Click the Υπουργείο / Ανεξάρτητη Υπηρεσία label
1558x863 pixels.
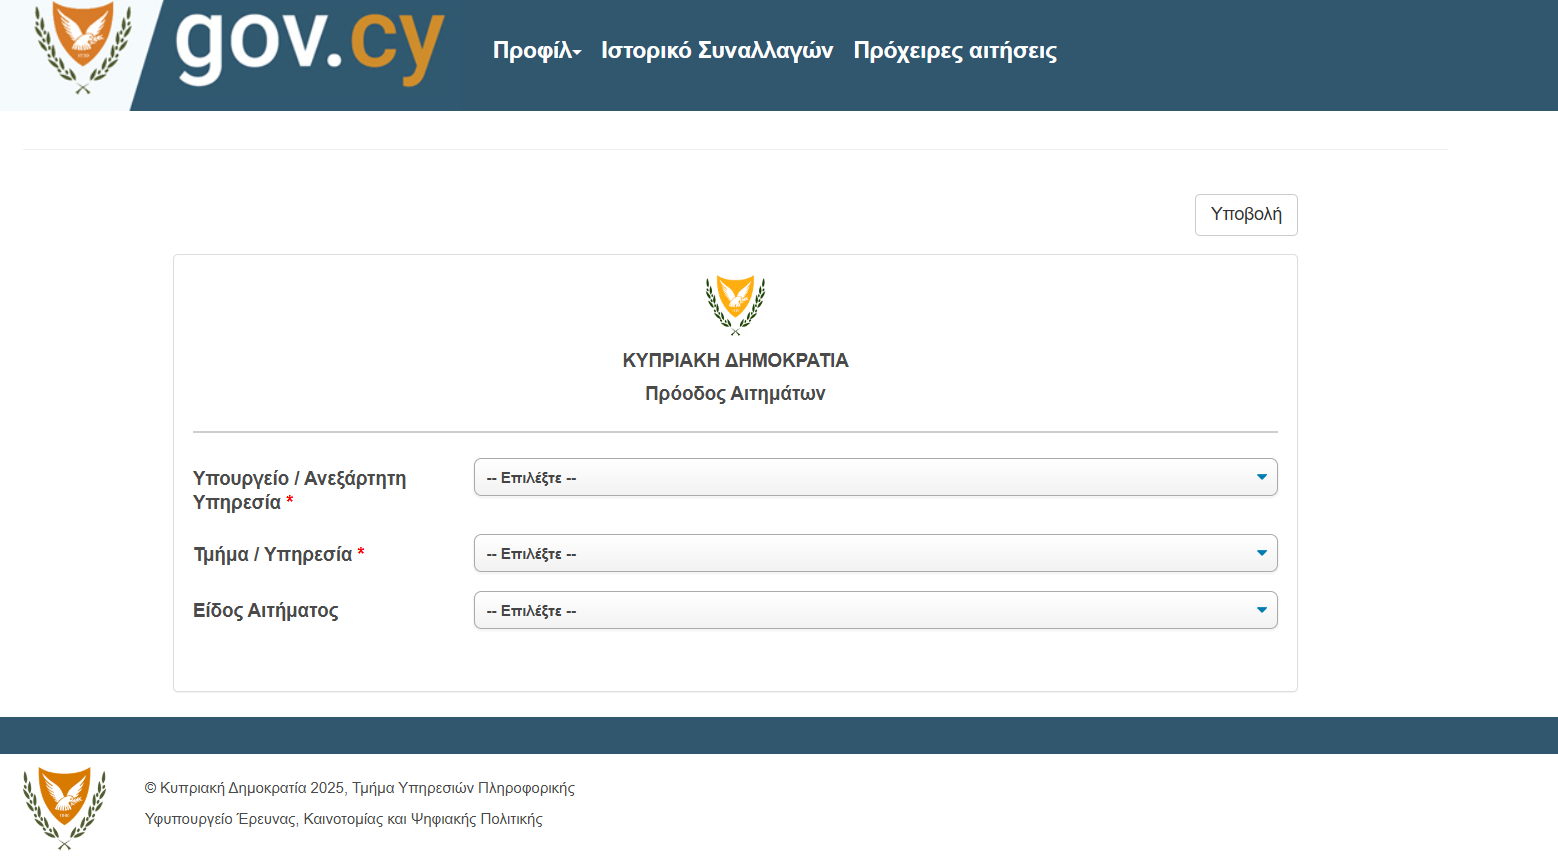(x=299, y=490)
